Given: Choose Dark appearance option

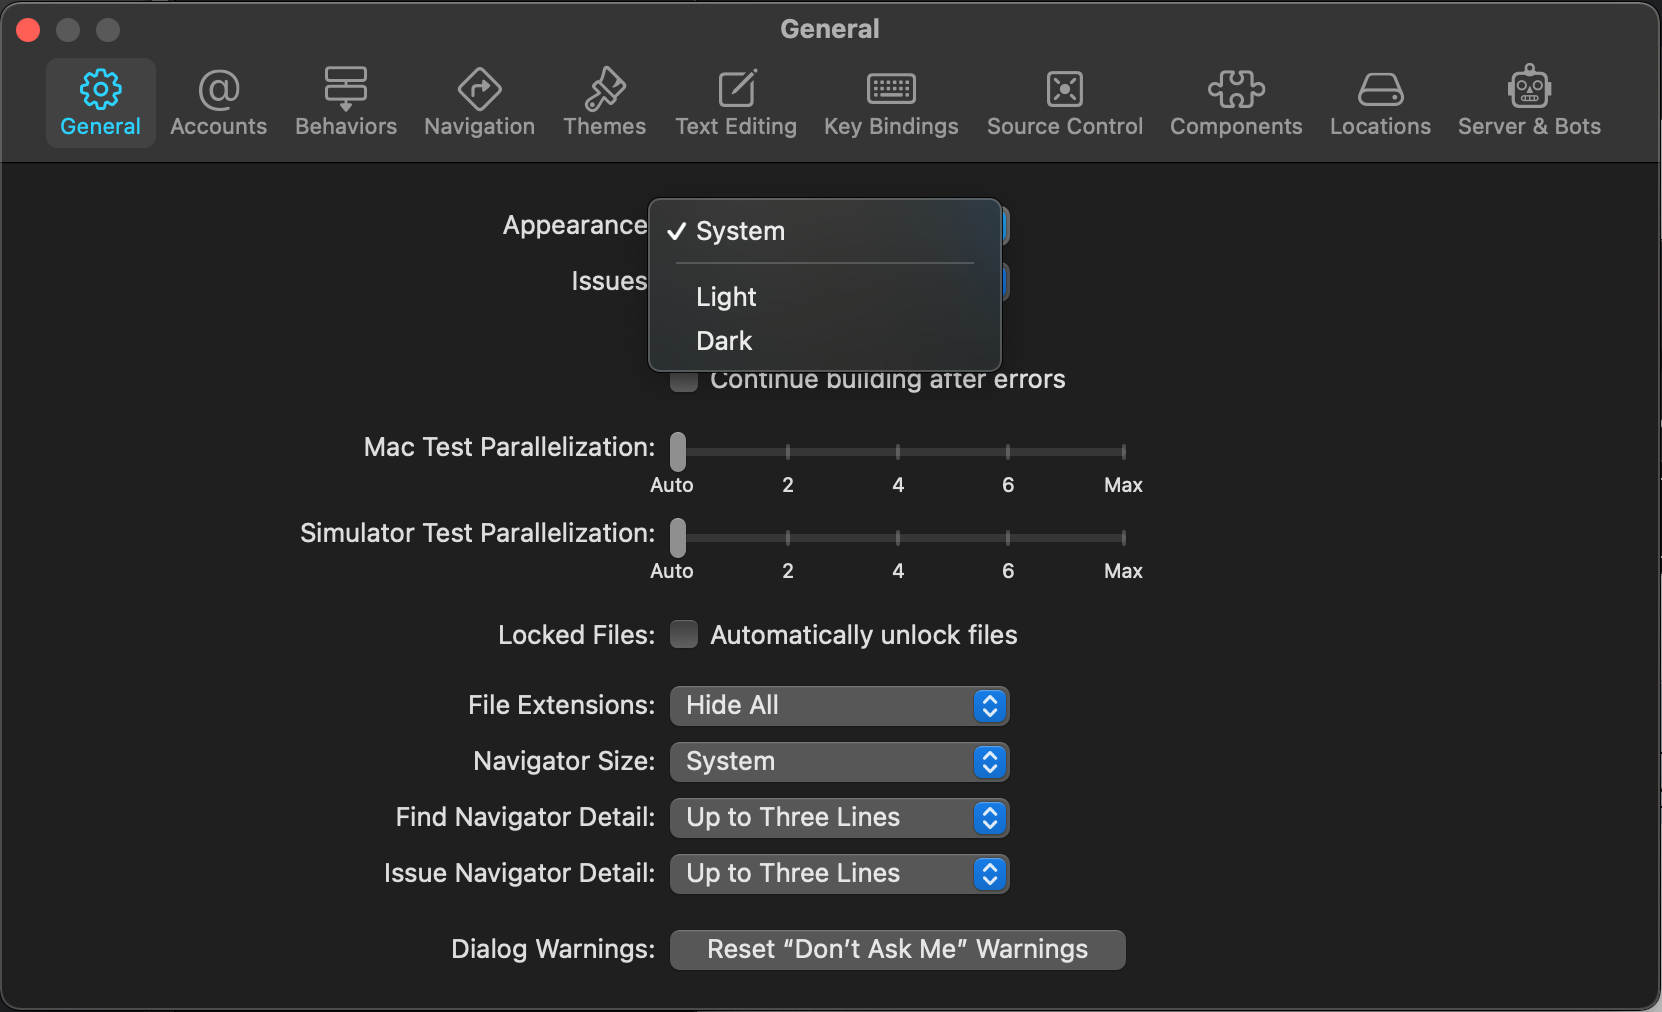Looking at the screenshot, I should (x=825, y=341).
